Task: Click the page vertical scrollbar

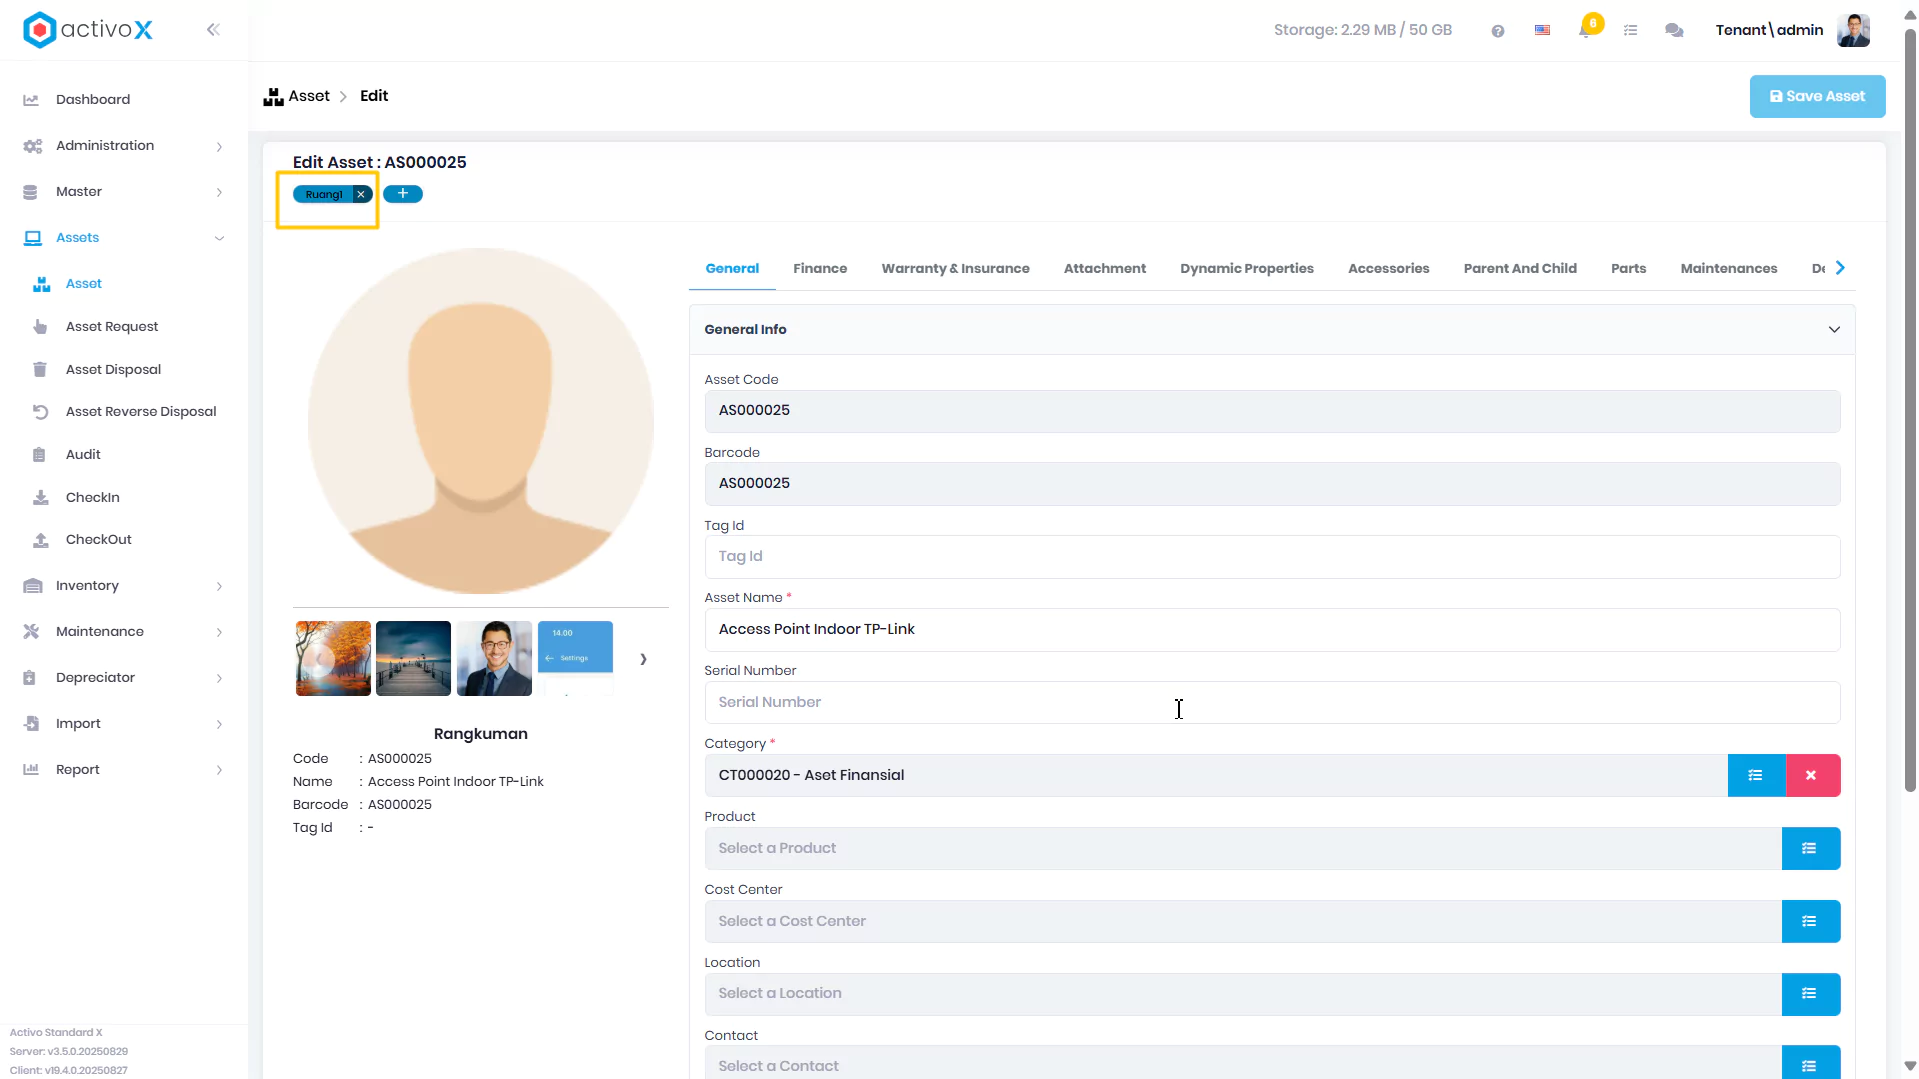Action: pos(1910,410)
